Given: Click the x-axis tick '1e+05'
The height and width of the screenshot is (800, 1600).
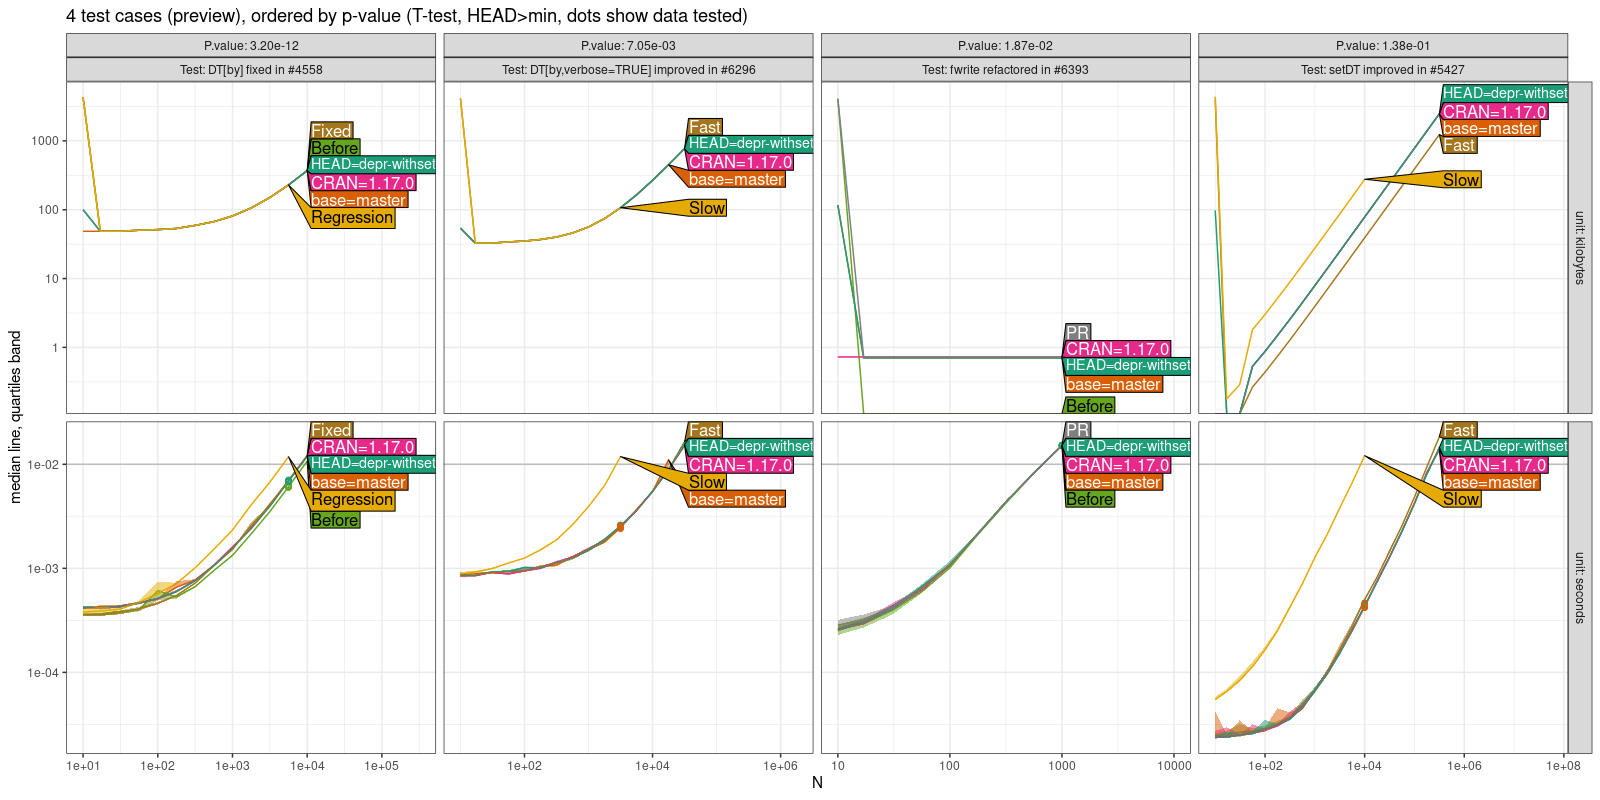Looking at the screenshot, I should (x=381, y=766).
